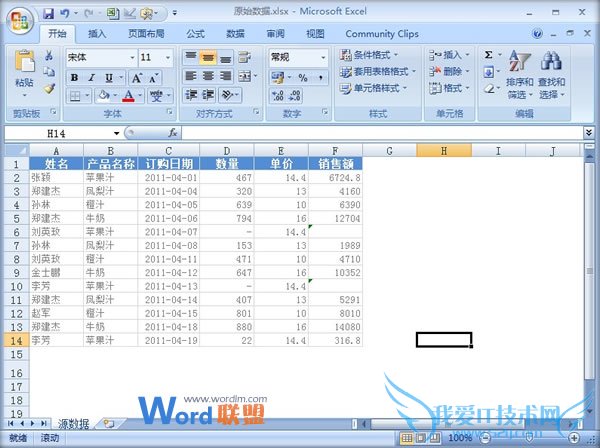Viewport: 600px width, 448px height.
Task: Toggle bold formatting
Action: point(75,78)
